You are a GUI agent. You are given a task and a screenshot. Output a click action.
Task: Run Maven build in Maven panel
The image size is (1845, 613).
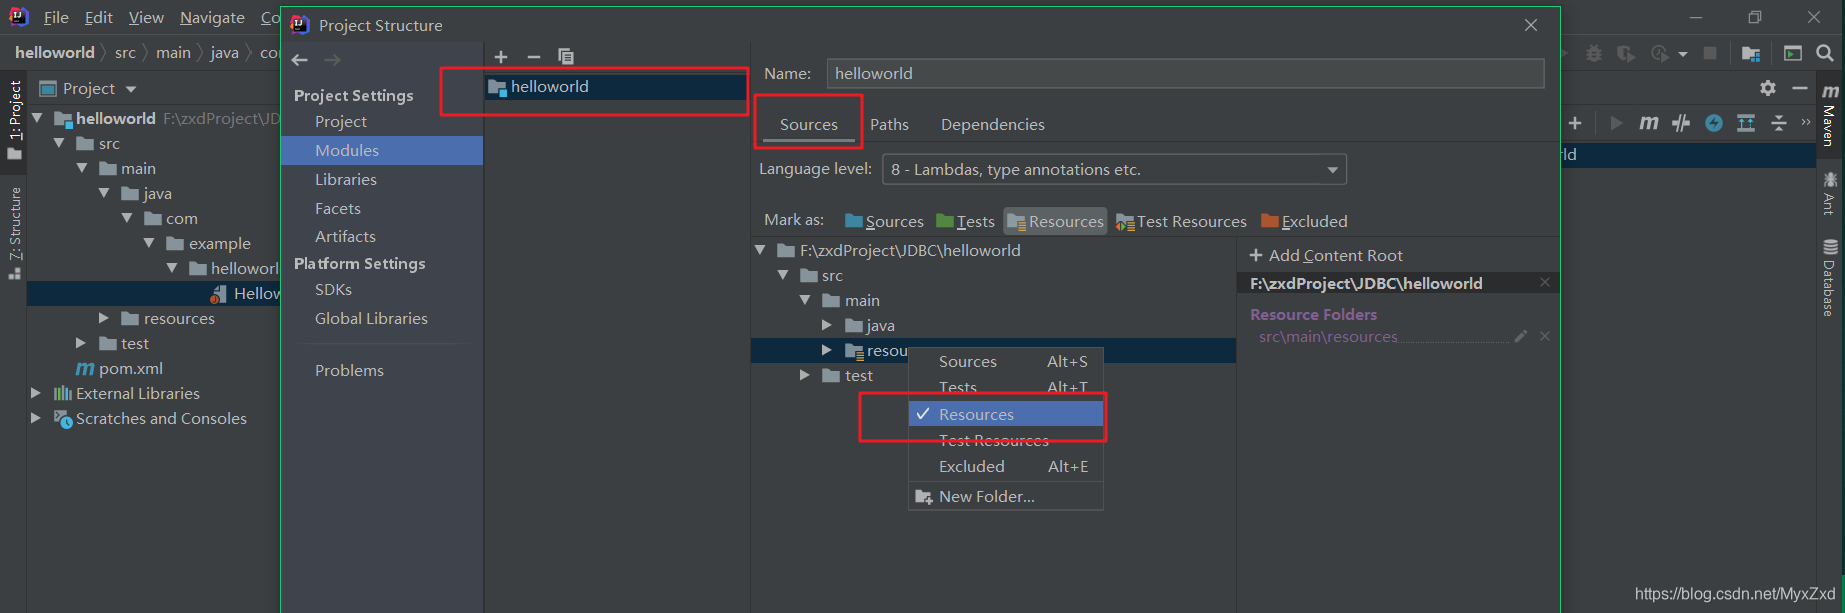pos(1616,123)
